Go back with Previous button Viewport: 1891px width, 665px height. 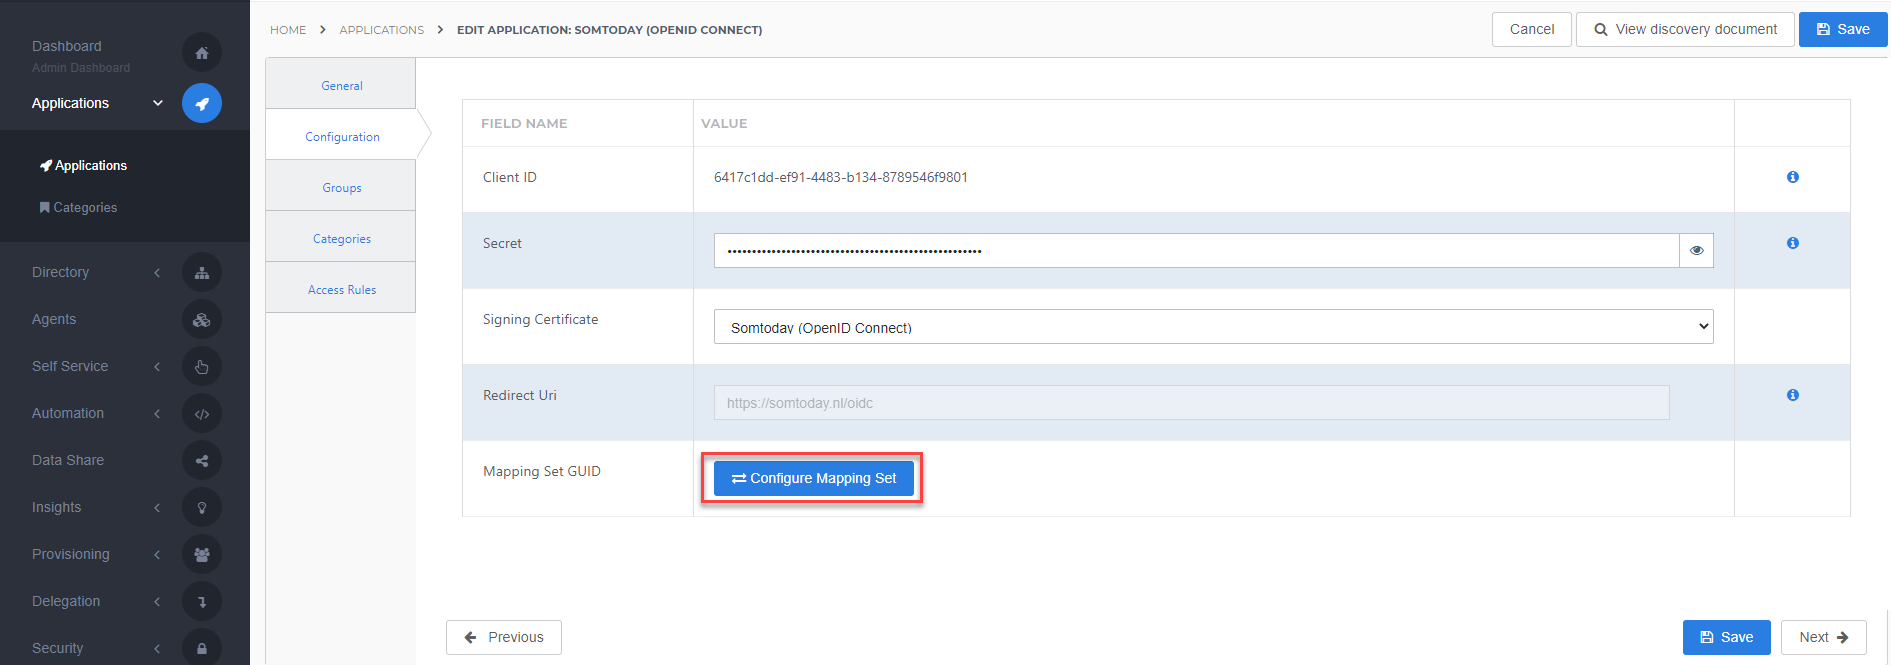click(x=504, y=637)
